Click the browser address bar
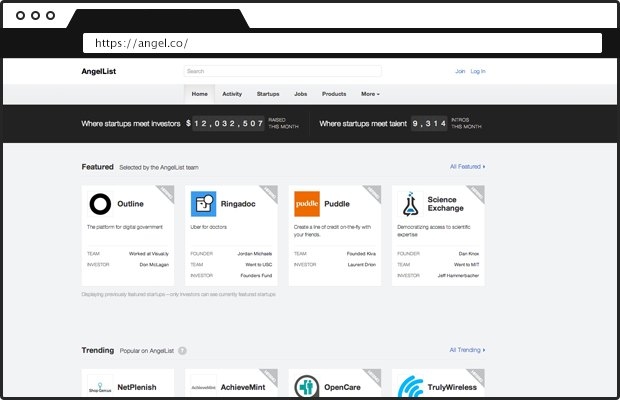The width and height of the screenshot is (620, 400). click(342, 43)
